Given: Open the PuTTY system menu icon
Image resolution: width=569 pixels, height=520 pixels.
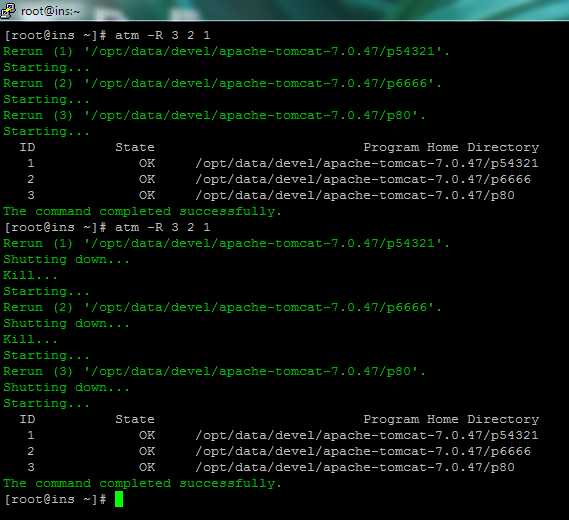Looking at the screenshot, I should (8, 10).
